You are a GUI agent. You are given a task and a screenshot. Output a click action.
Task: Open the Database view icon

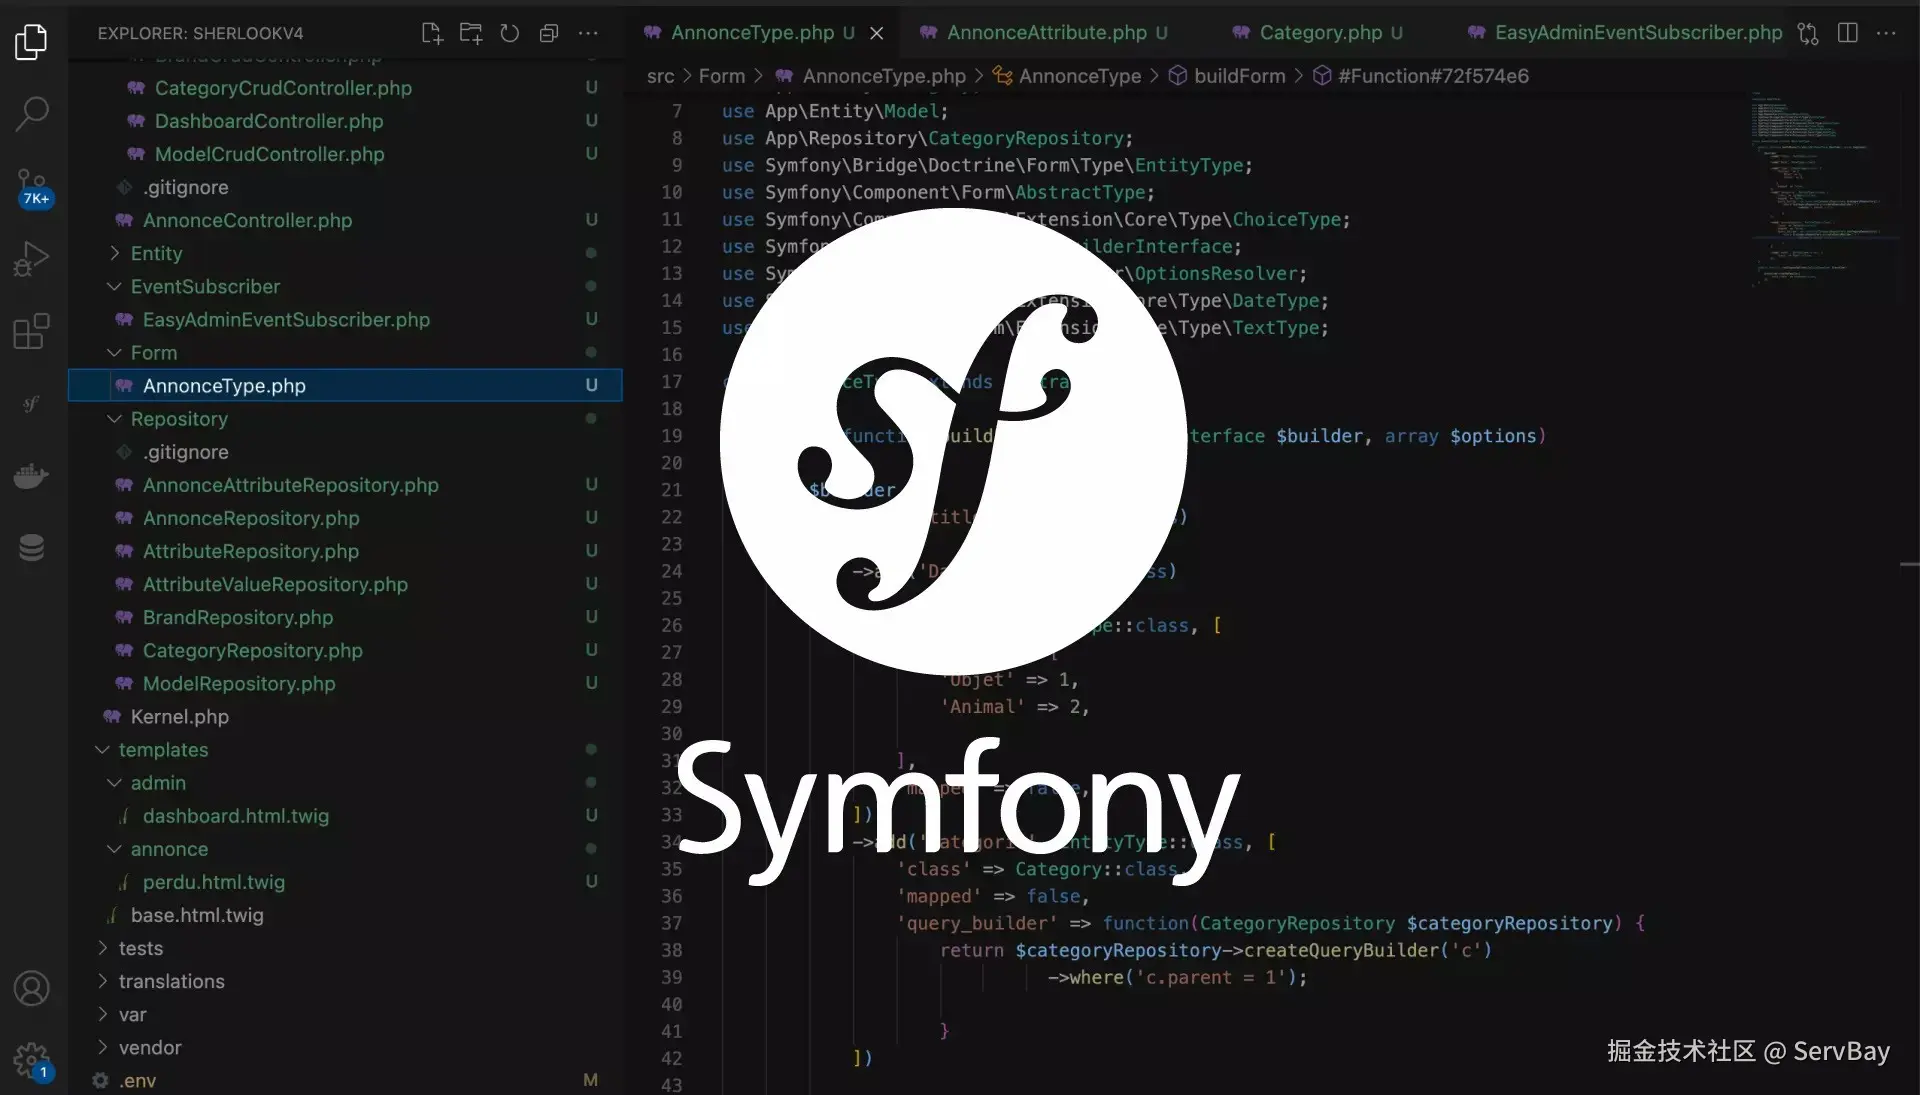(x=32, y=548)
